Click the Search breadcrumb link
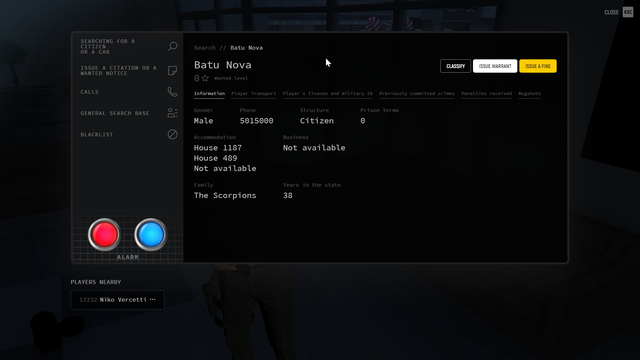 204,48
